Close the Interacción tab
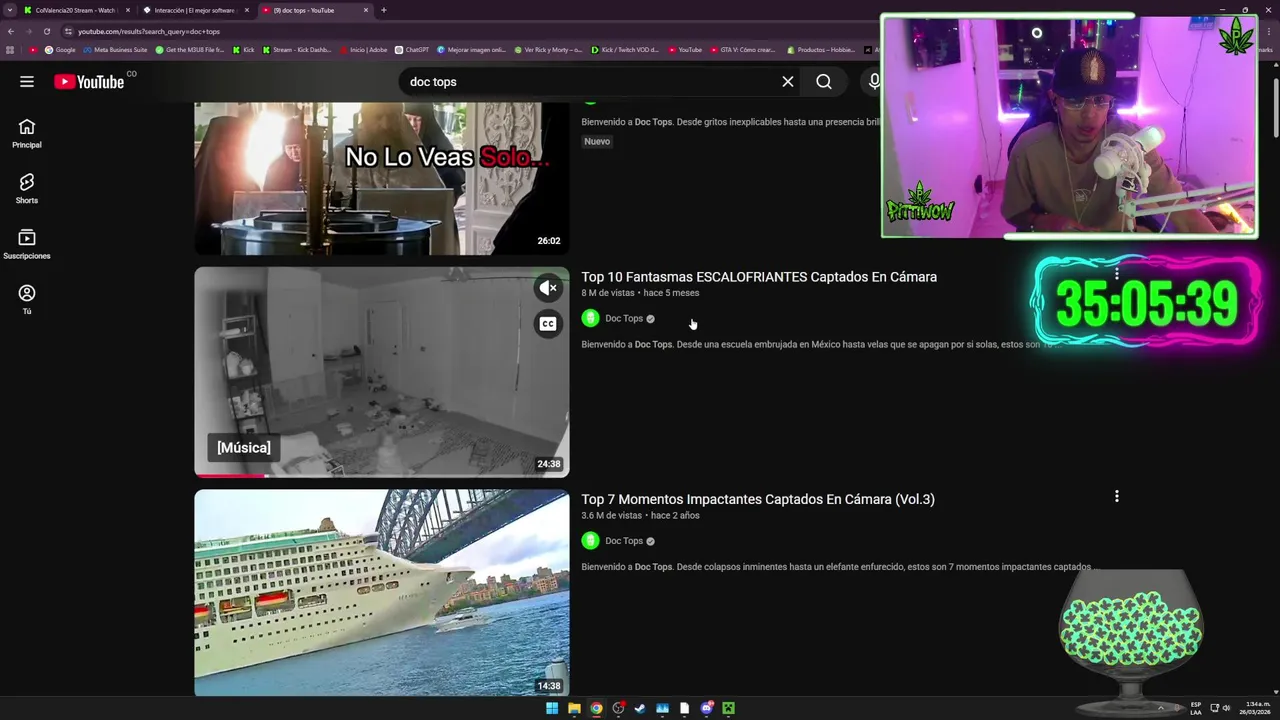 click(247, 10)
